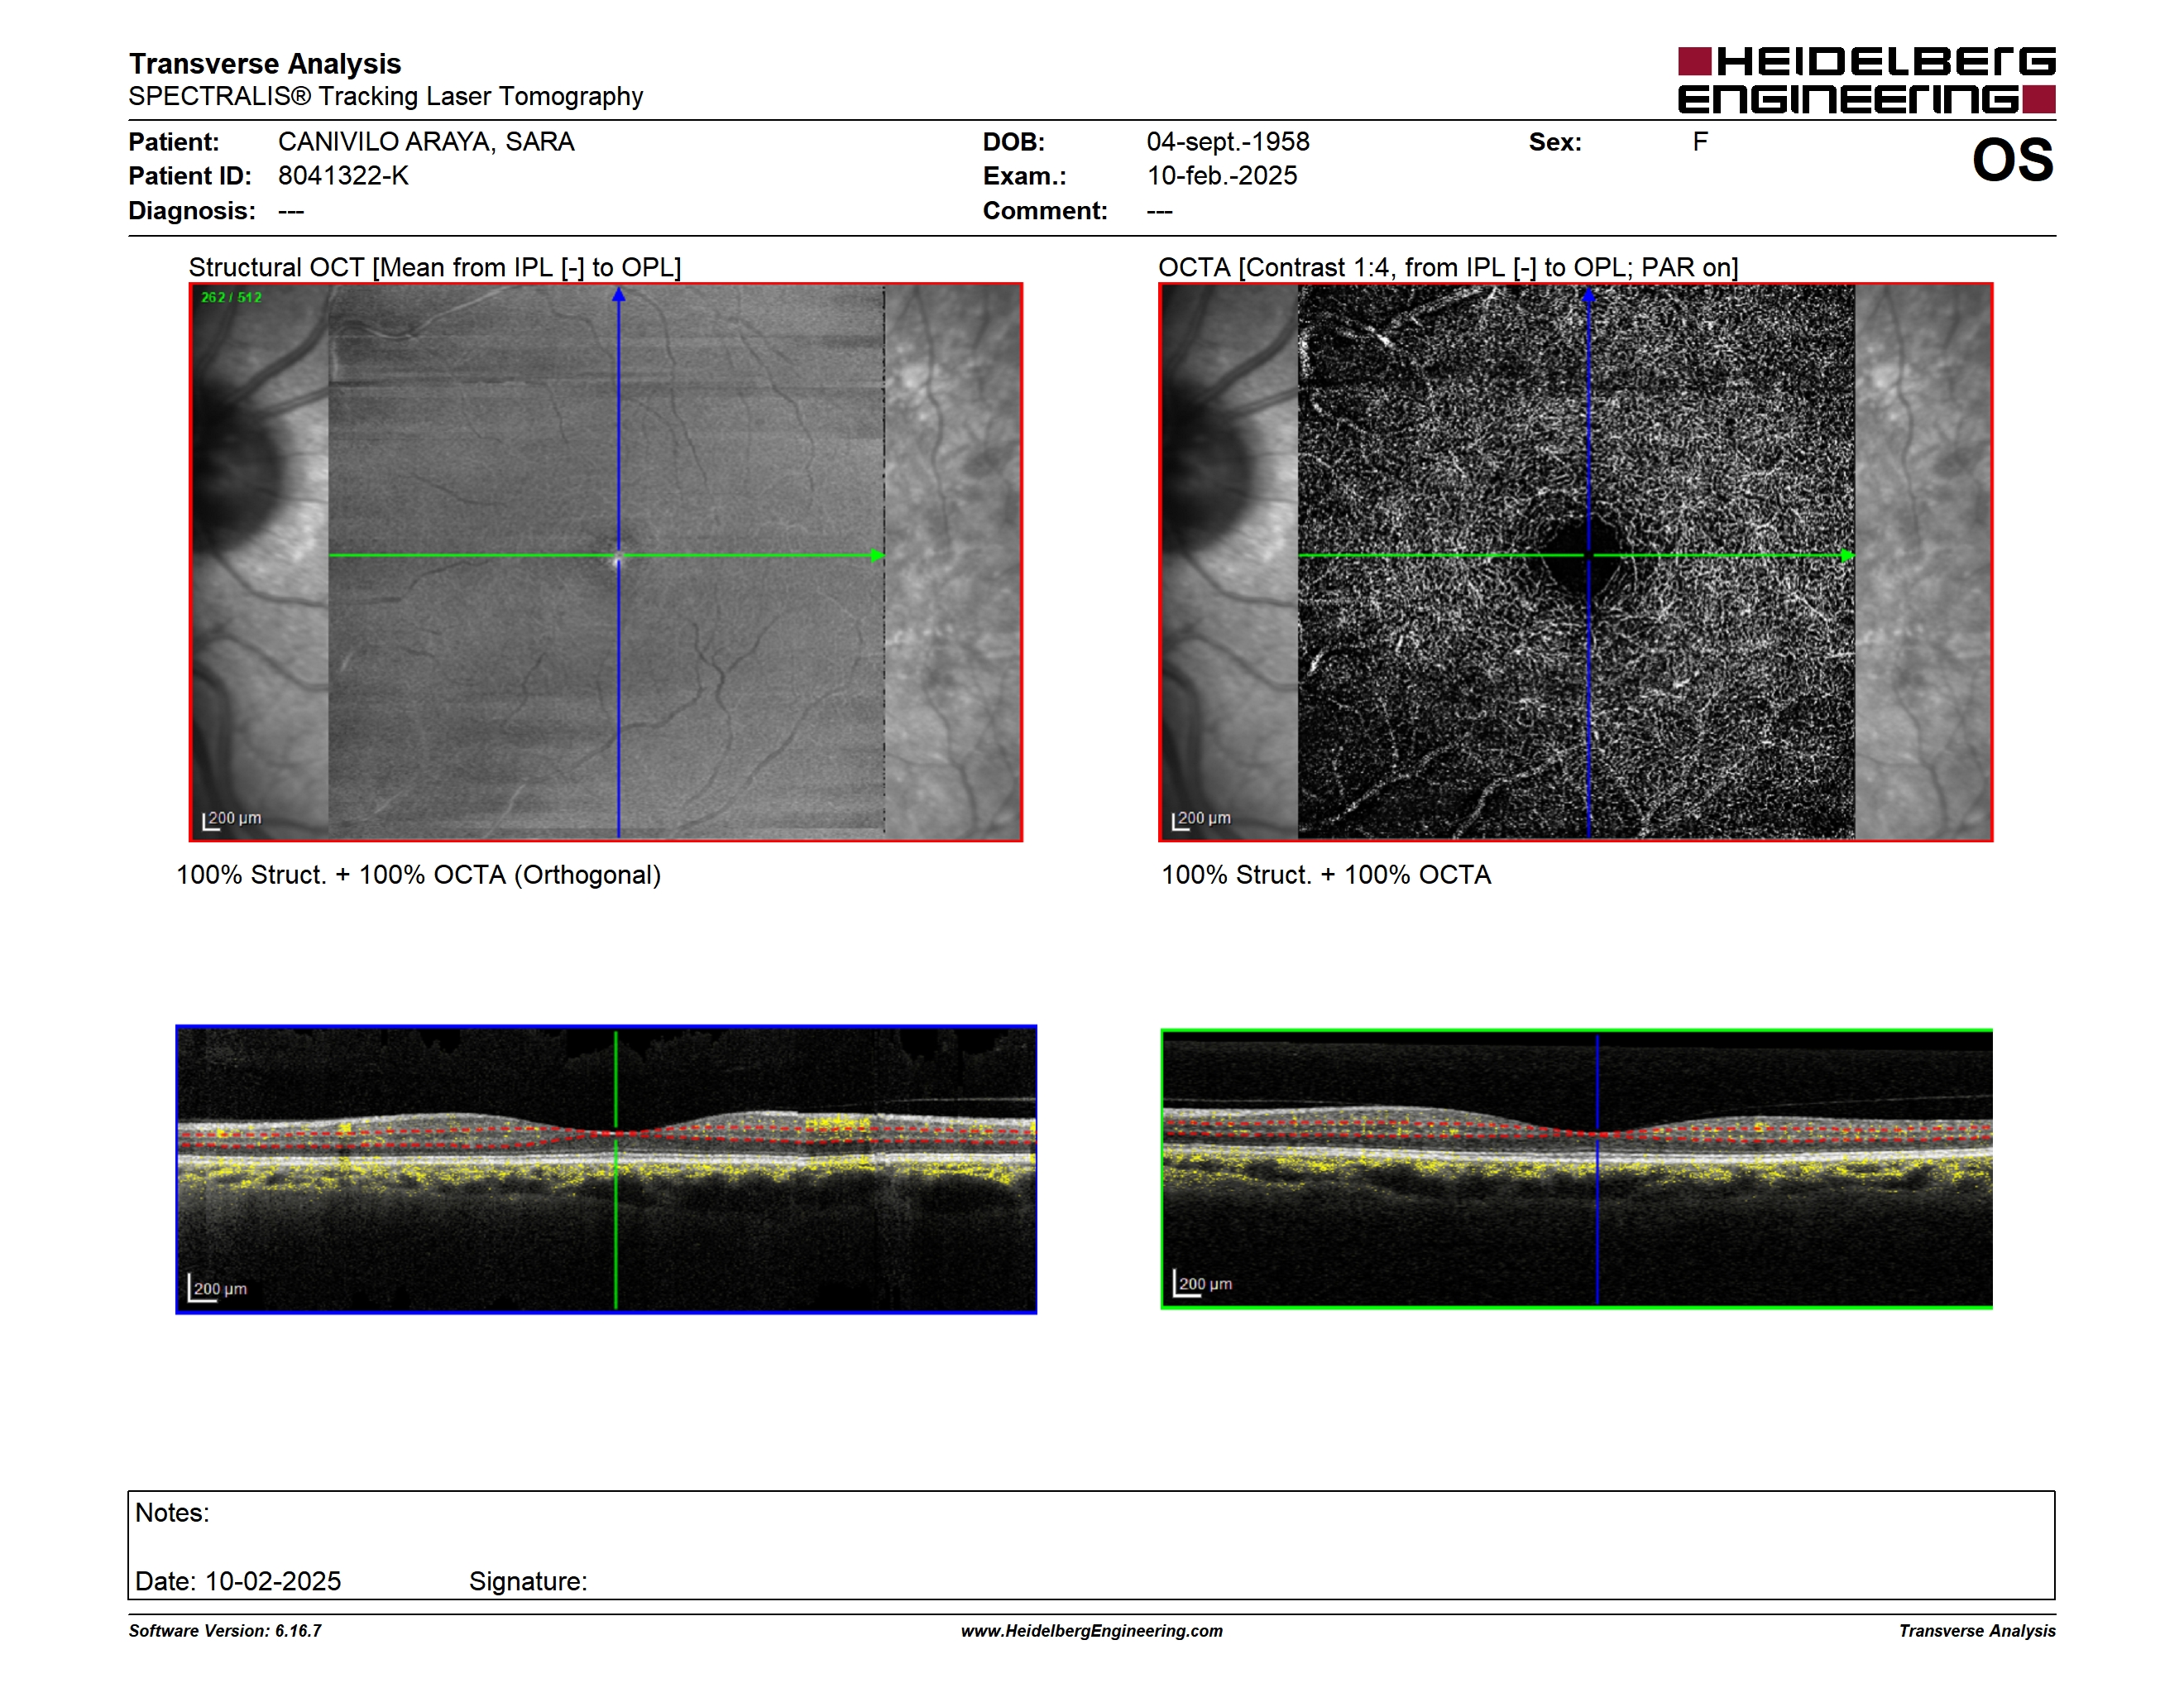Click the 'Transverse Analysis' title heading
Viewport: 2184px width, 1688px height.
(265, 64)
